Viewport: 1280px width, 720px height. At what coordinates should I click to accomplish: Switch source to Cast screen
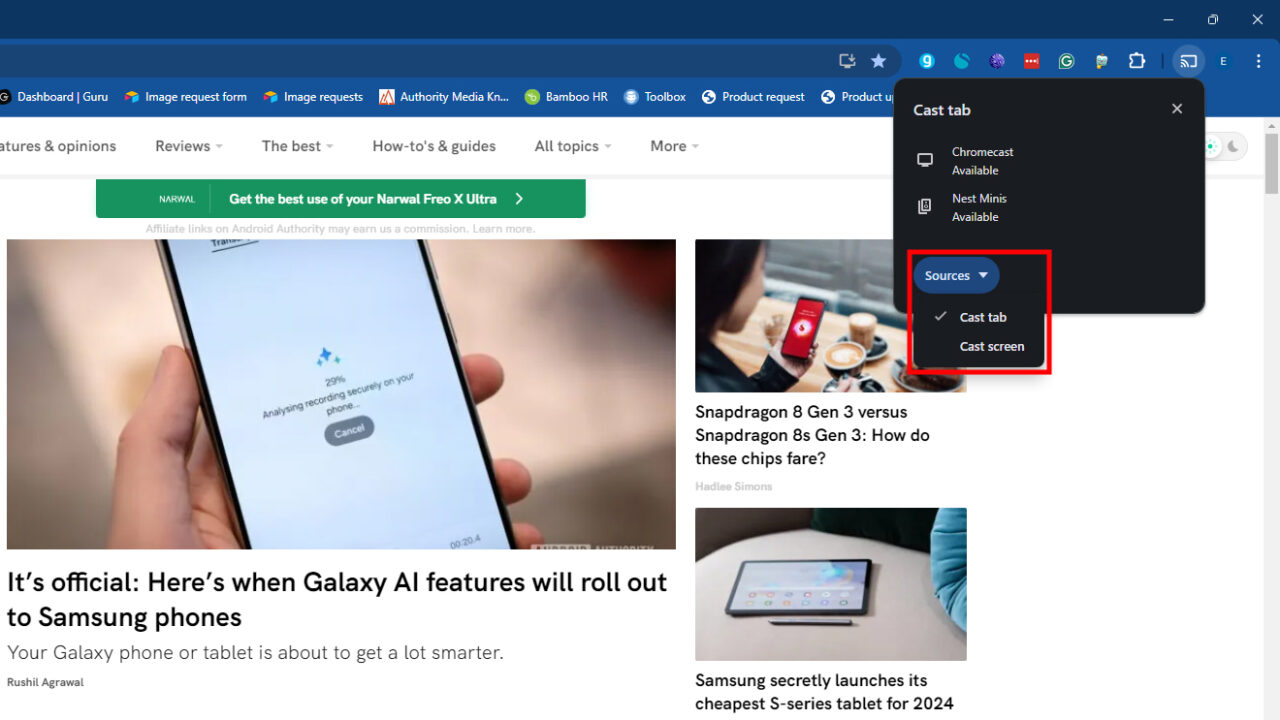click(x=991, y=346)
